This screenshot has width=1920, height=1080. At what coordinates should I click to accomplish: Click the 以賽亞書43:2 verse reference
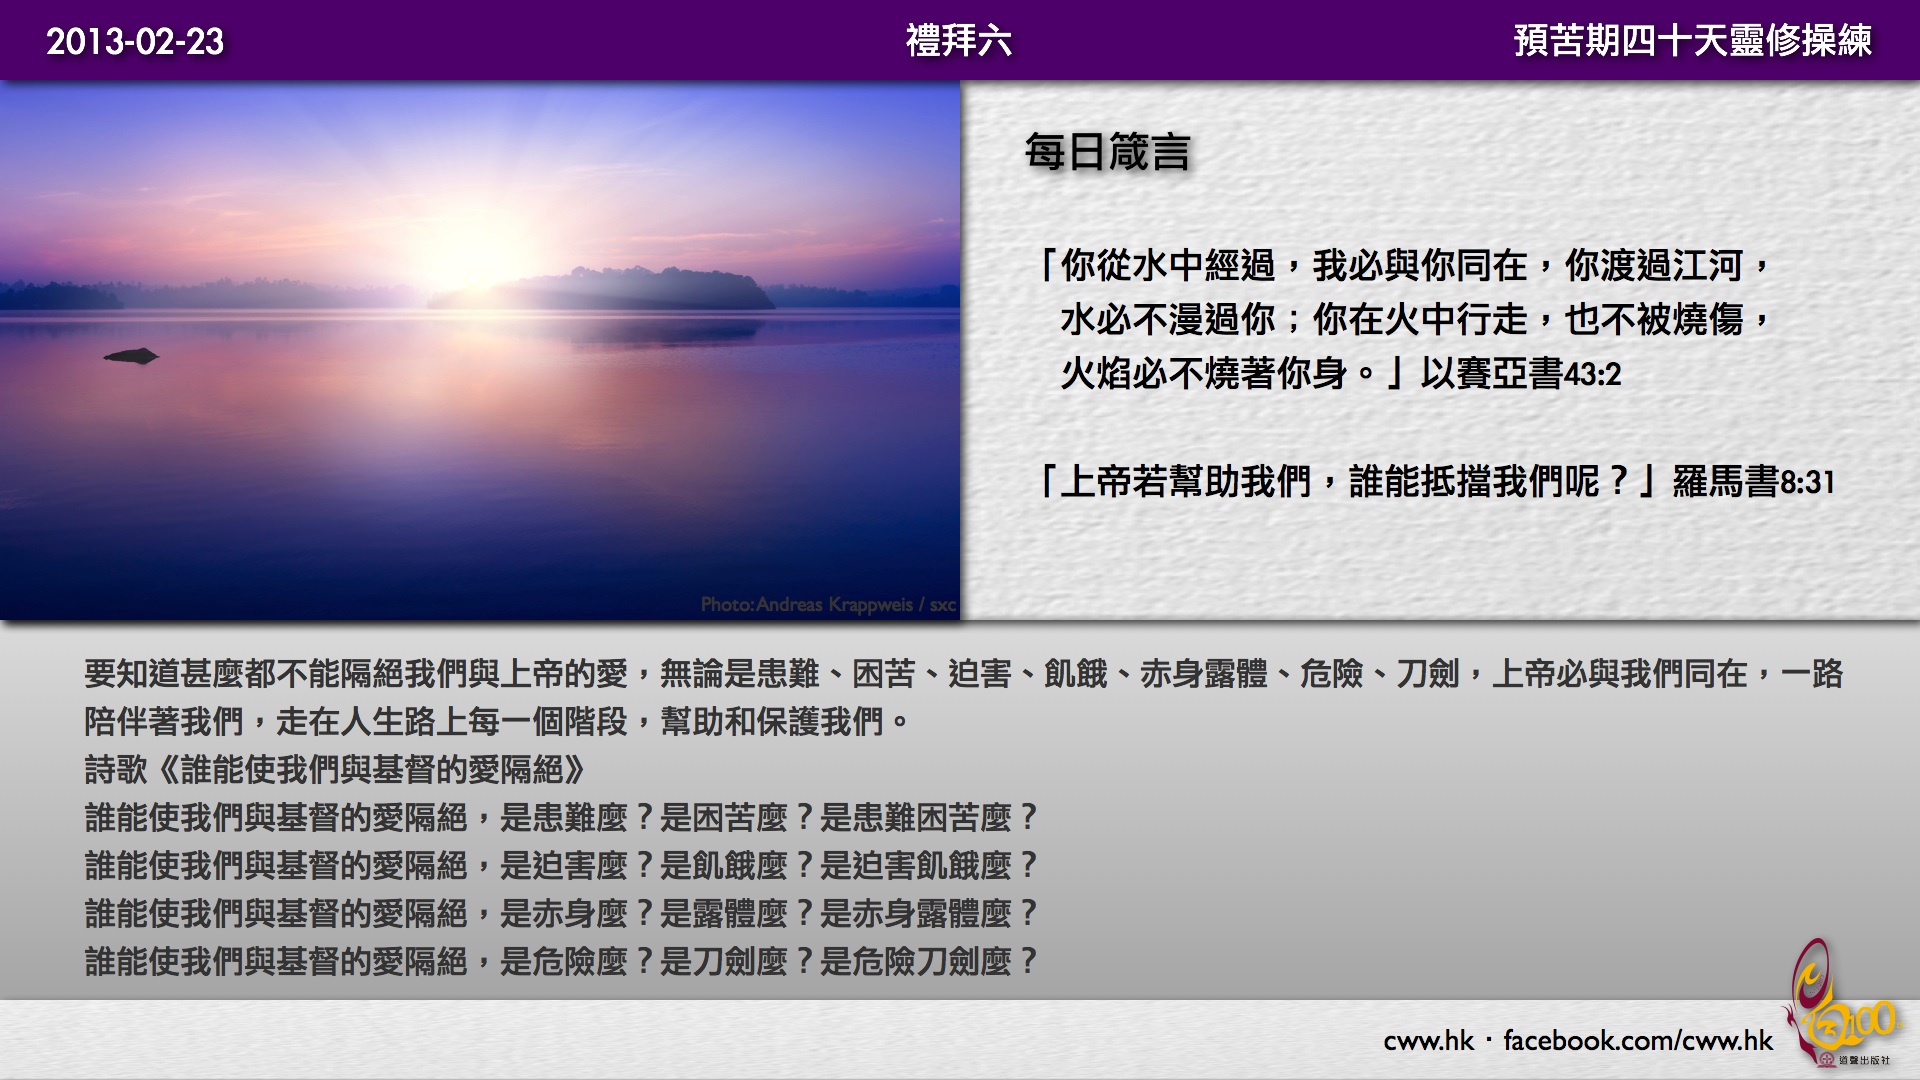click(x=1520, y=374)
